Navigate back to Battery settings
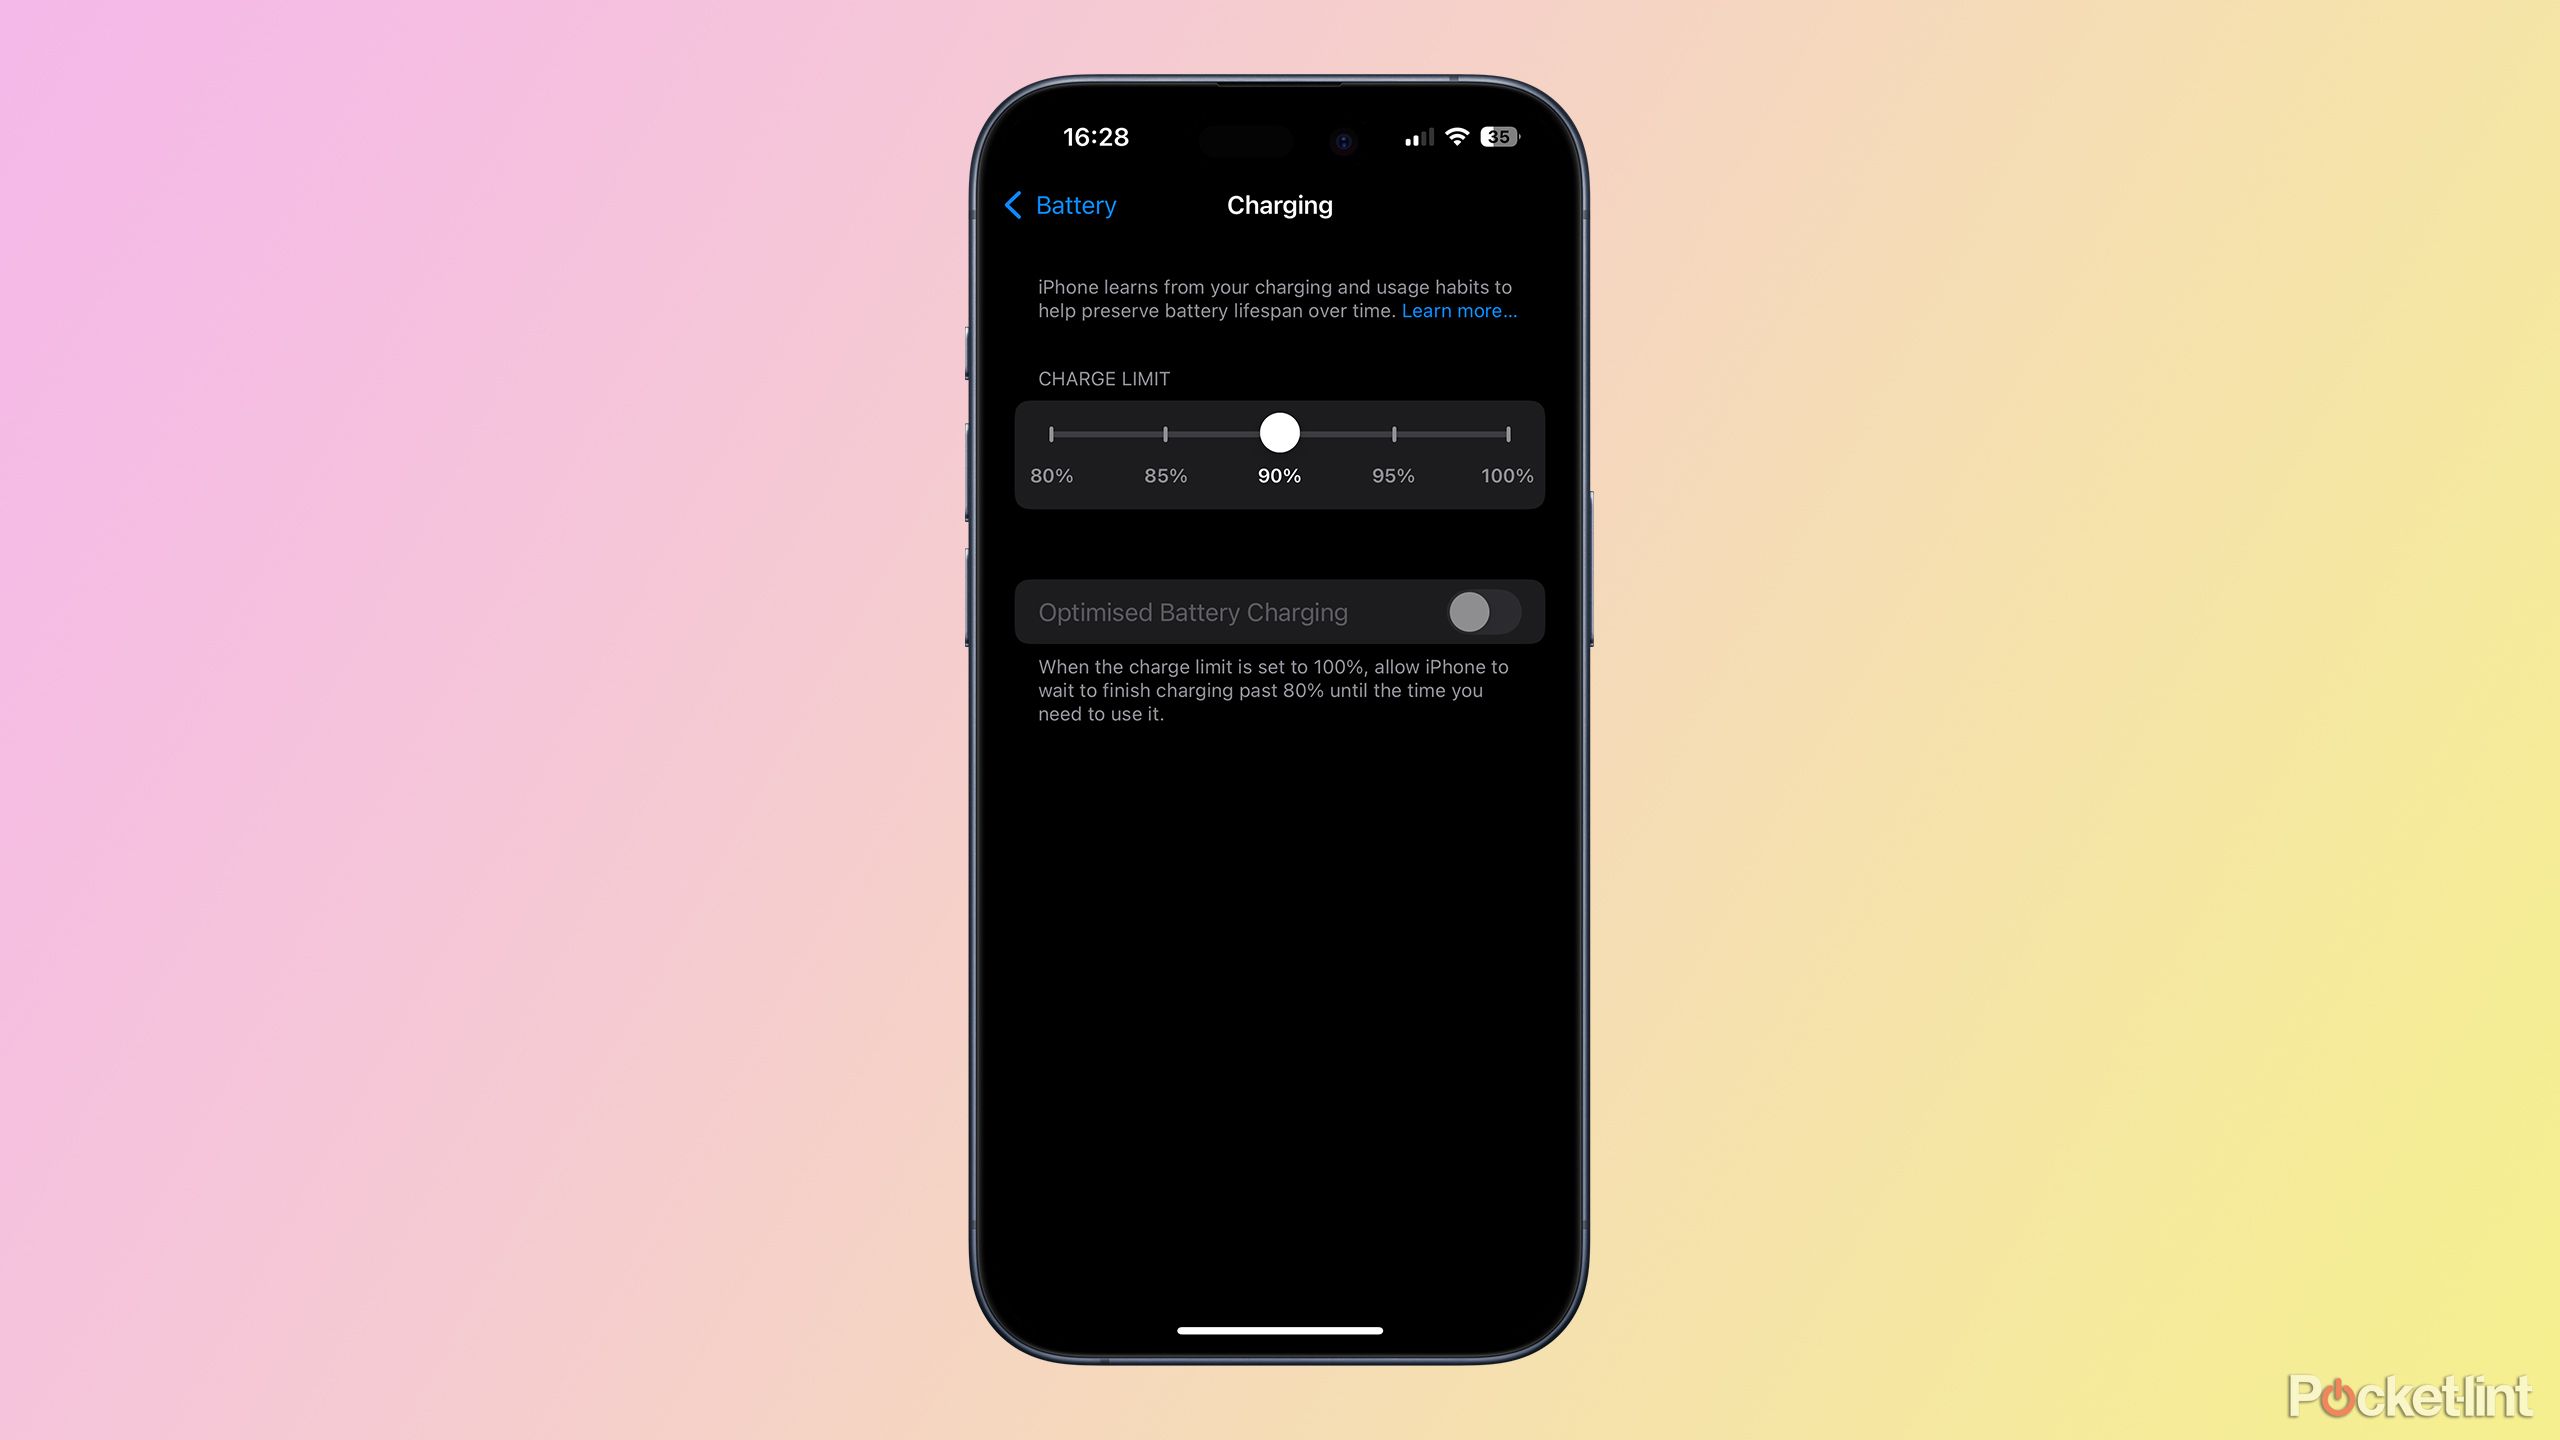The height and width of the screenshot is (1440, 2560). (x=1057, y=206)
